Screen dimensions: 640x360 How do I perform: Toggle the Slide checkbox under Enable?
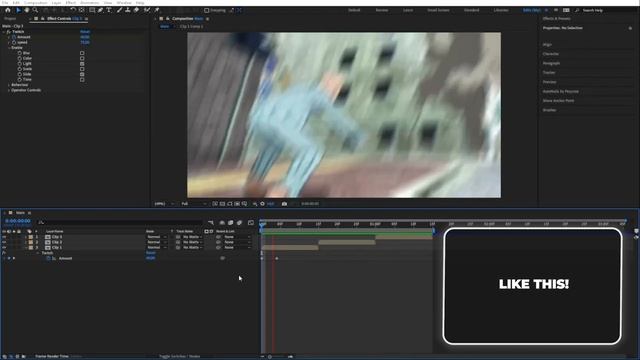click(x=82, y=74)
